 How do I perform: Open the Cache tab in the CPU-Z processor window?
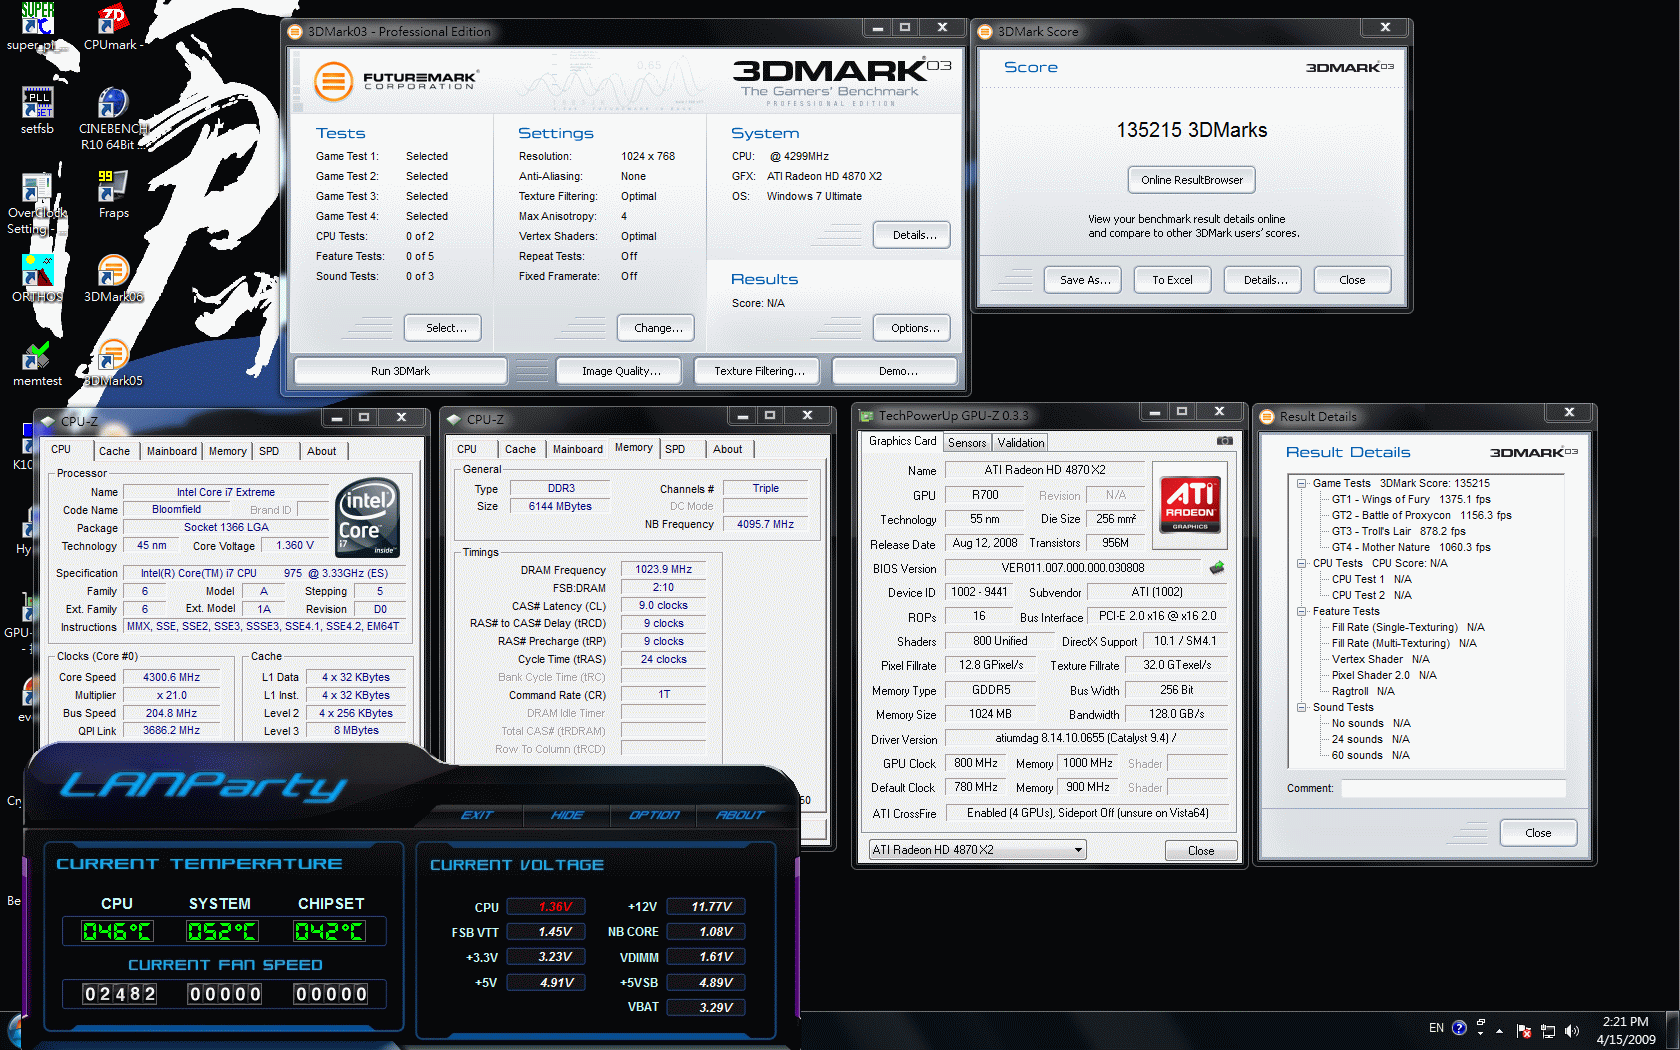coord(114,451)
